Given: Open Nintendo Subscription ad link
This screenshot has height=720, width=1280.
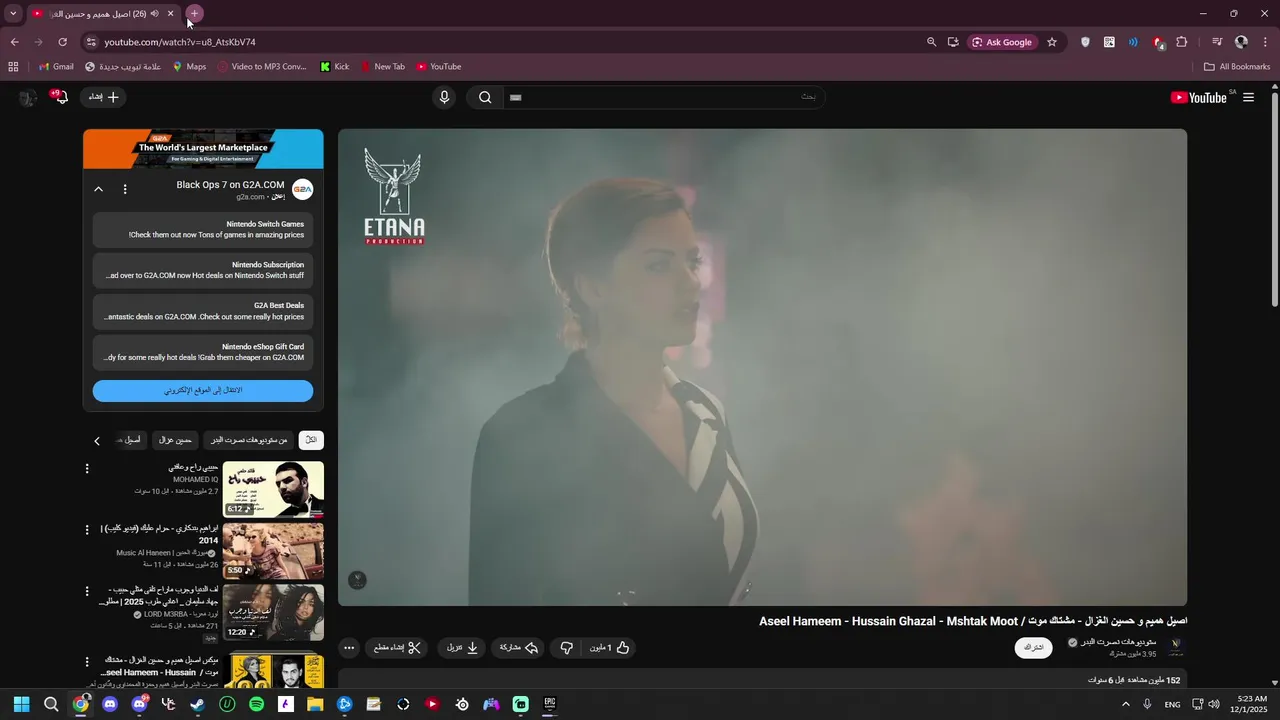Looking at the screenshot, I should (x=203, y=270).
